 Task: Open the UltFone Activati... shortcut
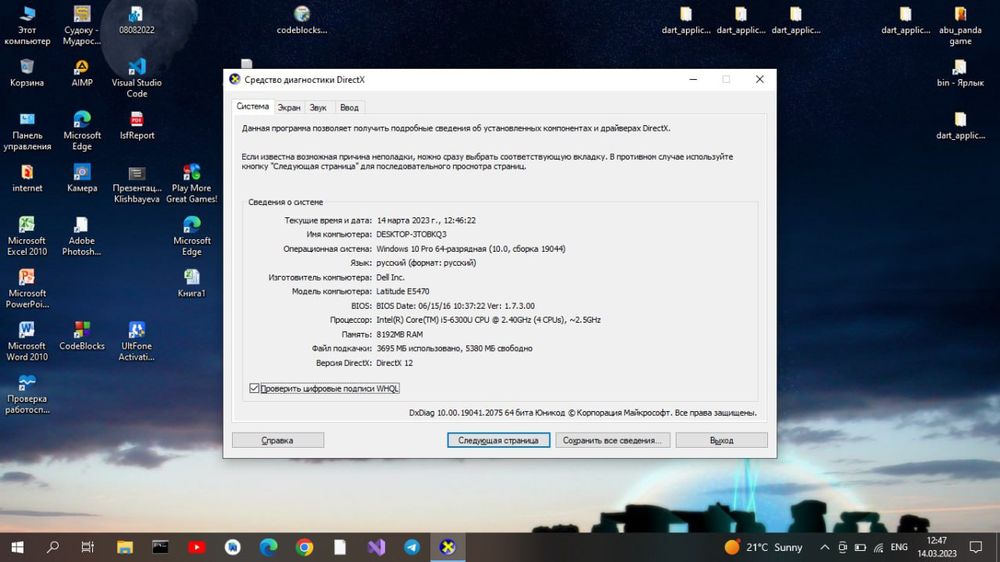click(136, 341)
